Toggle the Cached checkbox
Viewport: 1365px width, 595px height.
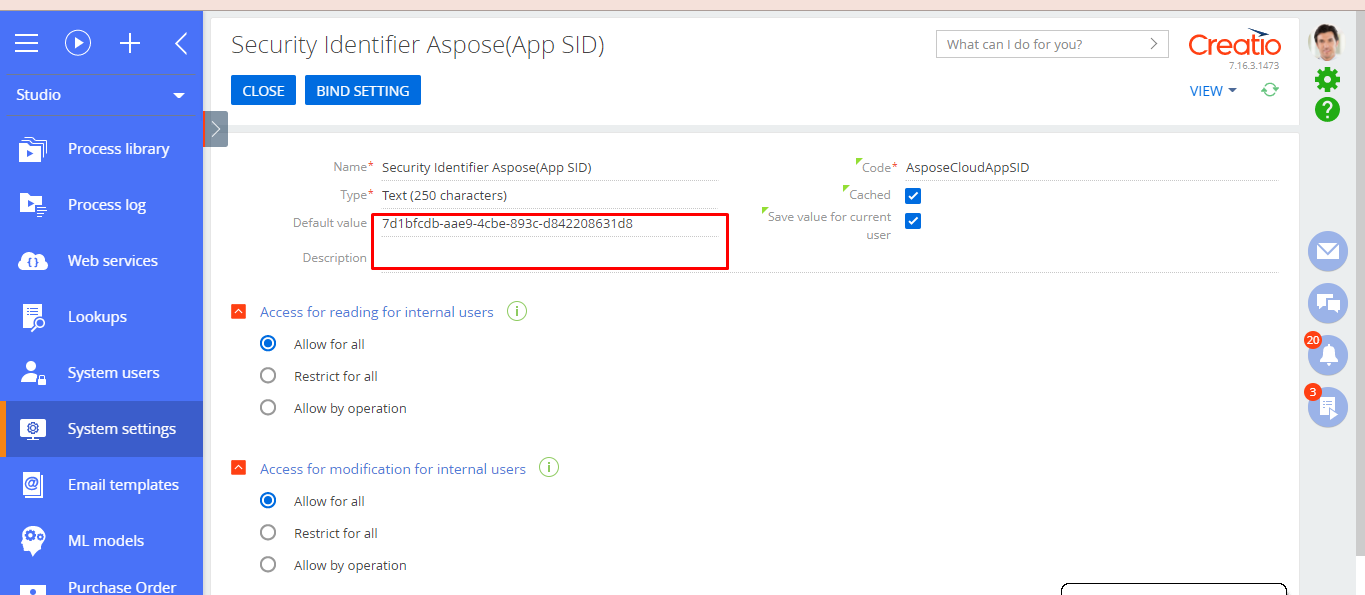913,196
